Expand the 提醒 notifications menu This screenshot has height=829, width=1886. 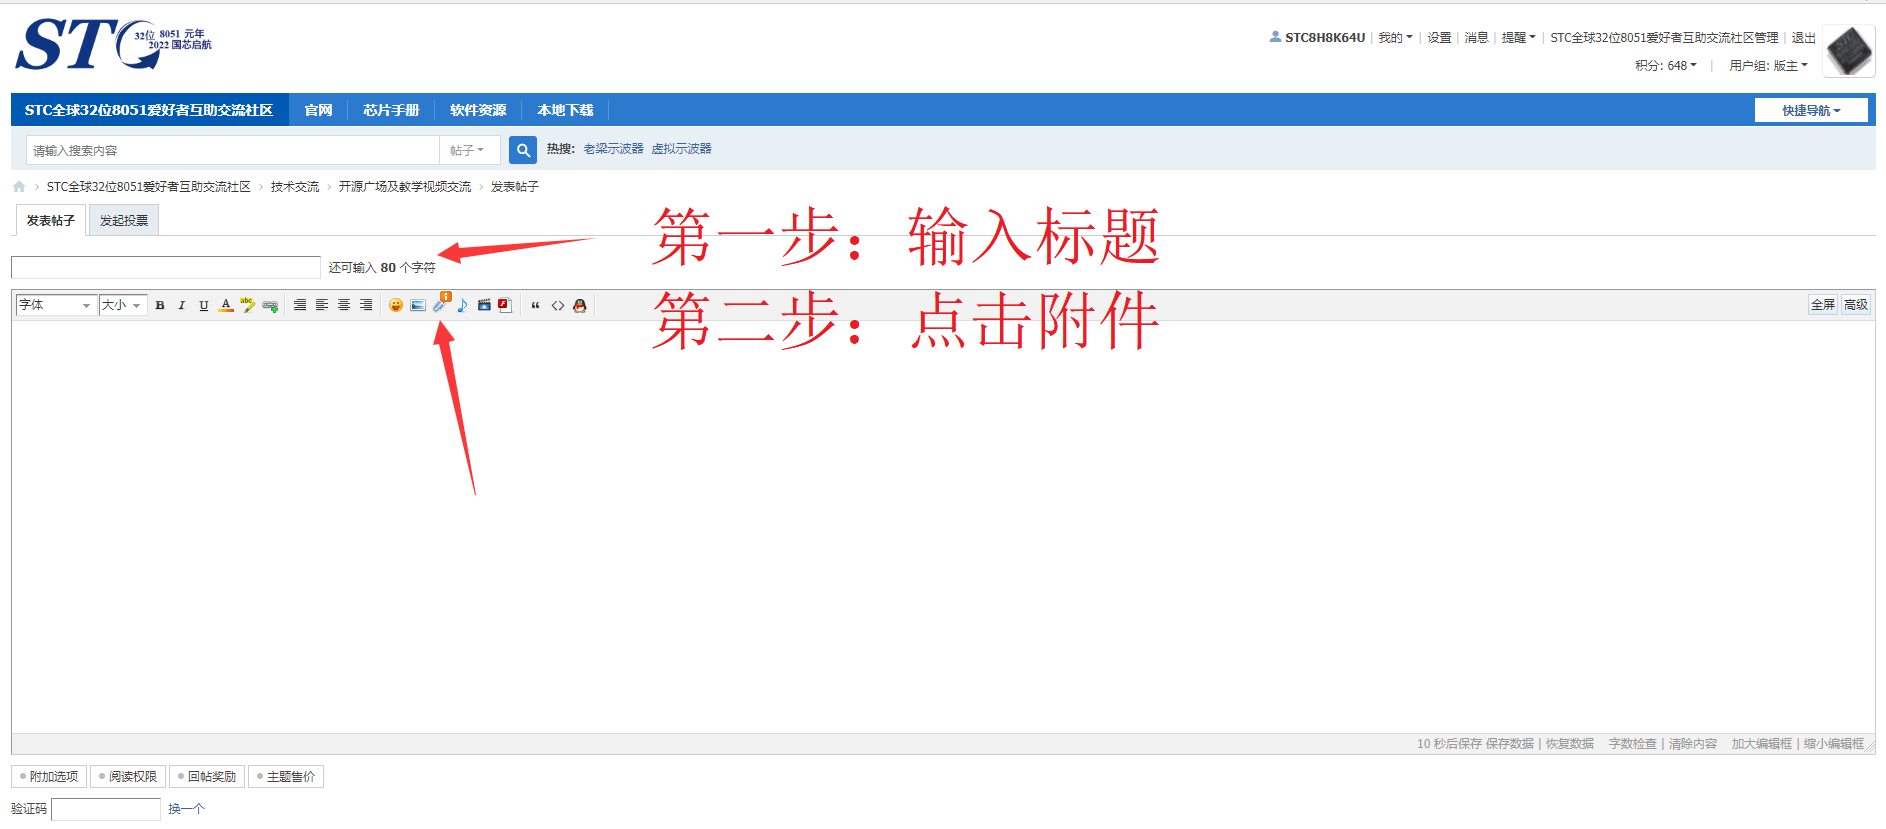coord(1518,38)
